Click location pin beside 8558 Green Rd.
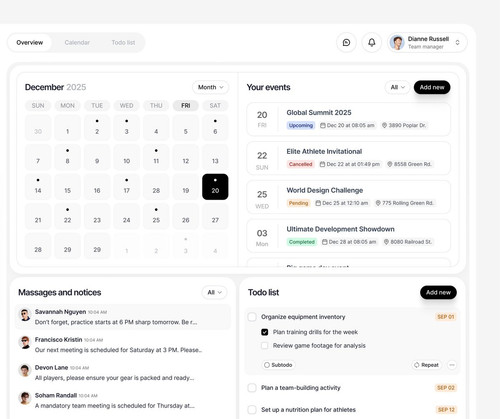This screenshot has height=419, width=500. pos(390,164)
